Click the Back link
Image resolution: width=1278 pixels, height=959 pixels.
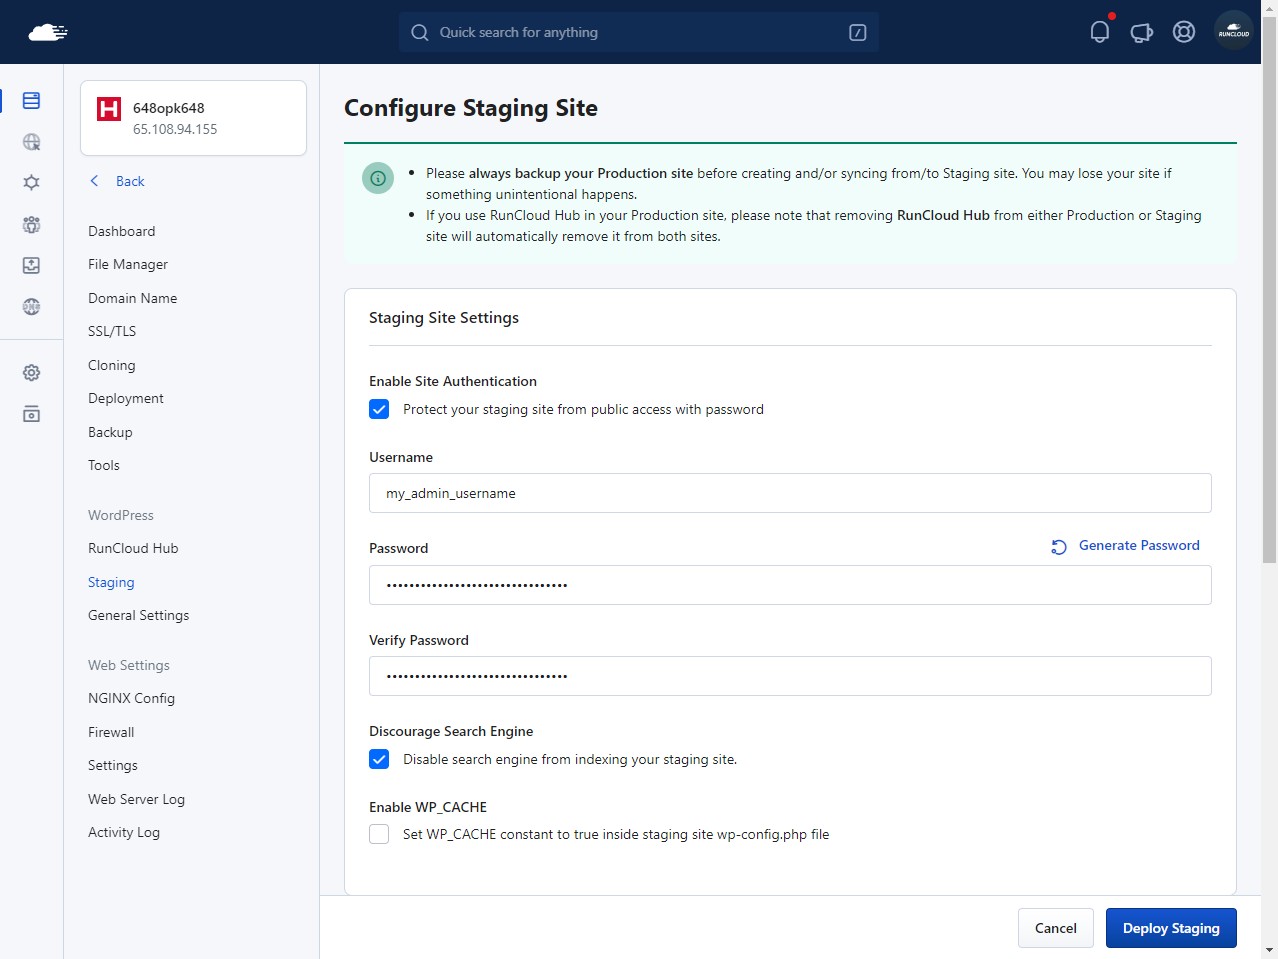pos(130,181)
